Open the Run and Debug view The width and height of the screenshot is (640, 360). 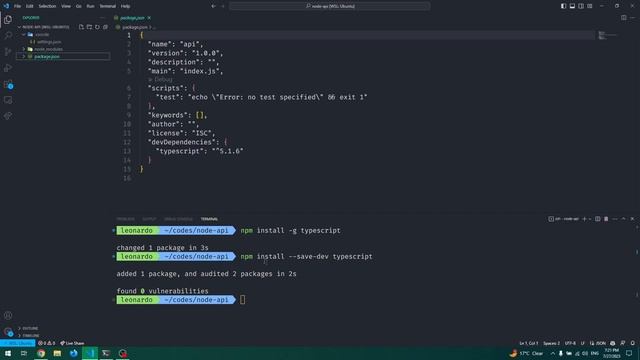[8, 68]
